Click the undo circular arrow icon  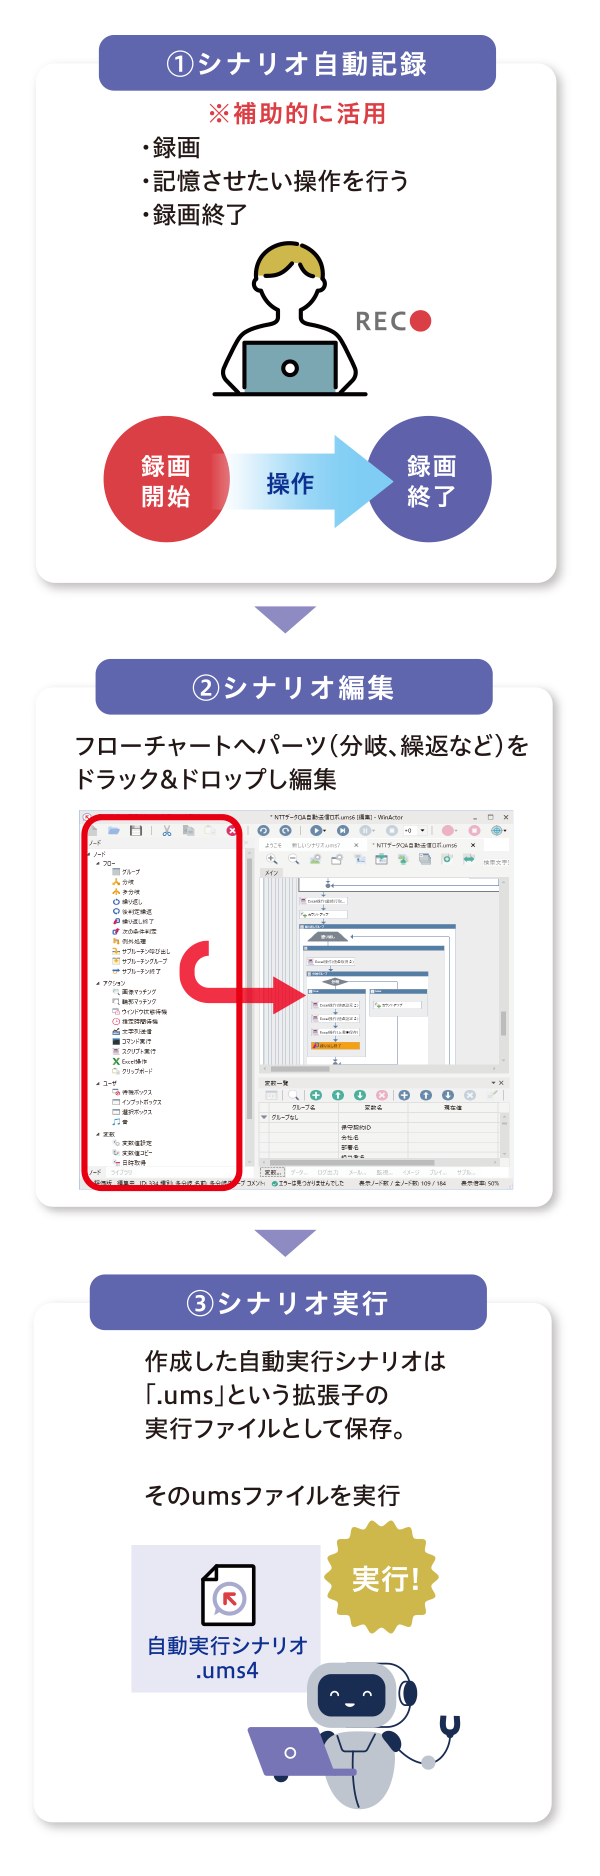(x=264, y=830)
